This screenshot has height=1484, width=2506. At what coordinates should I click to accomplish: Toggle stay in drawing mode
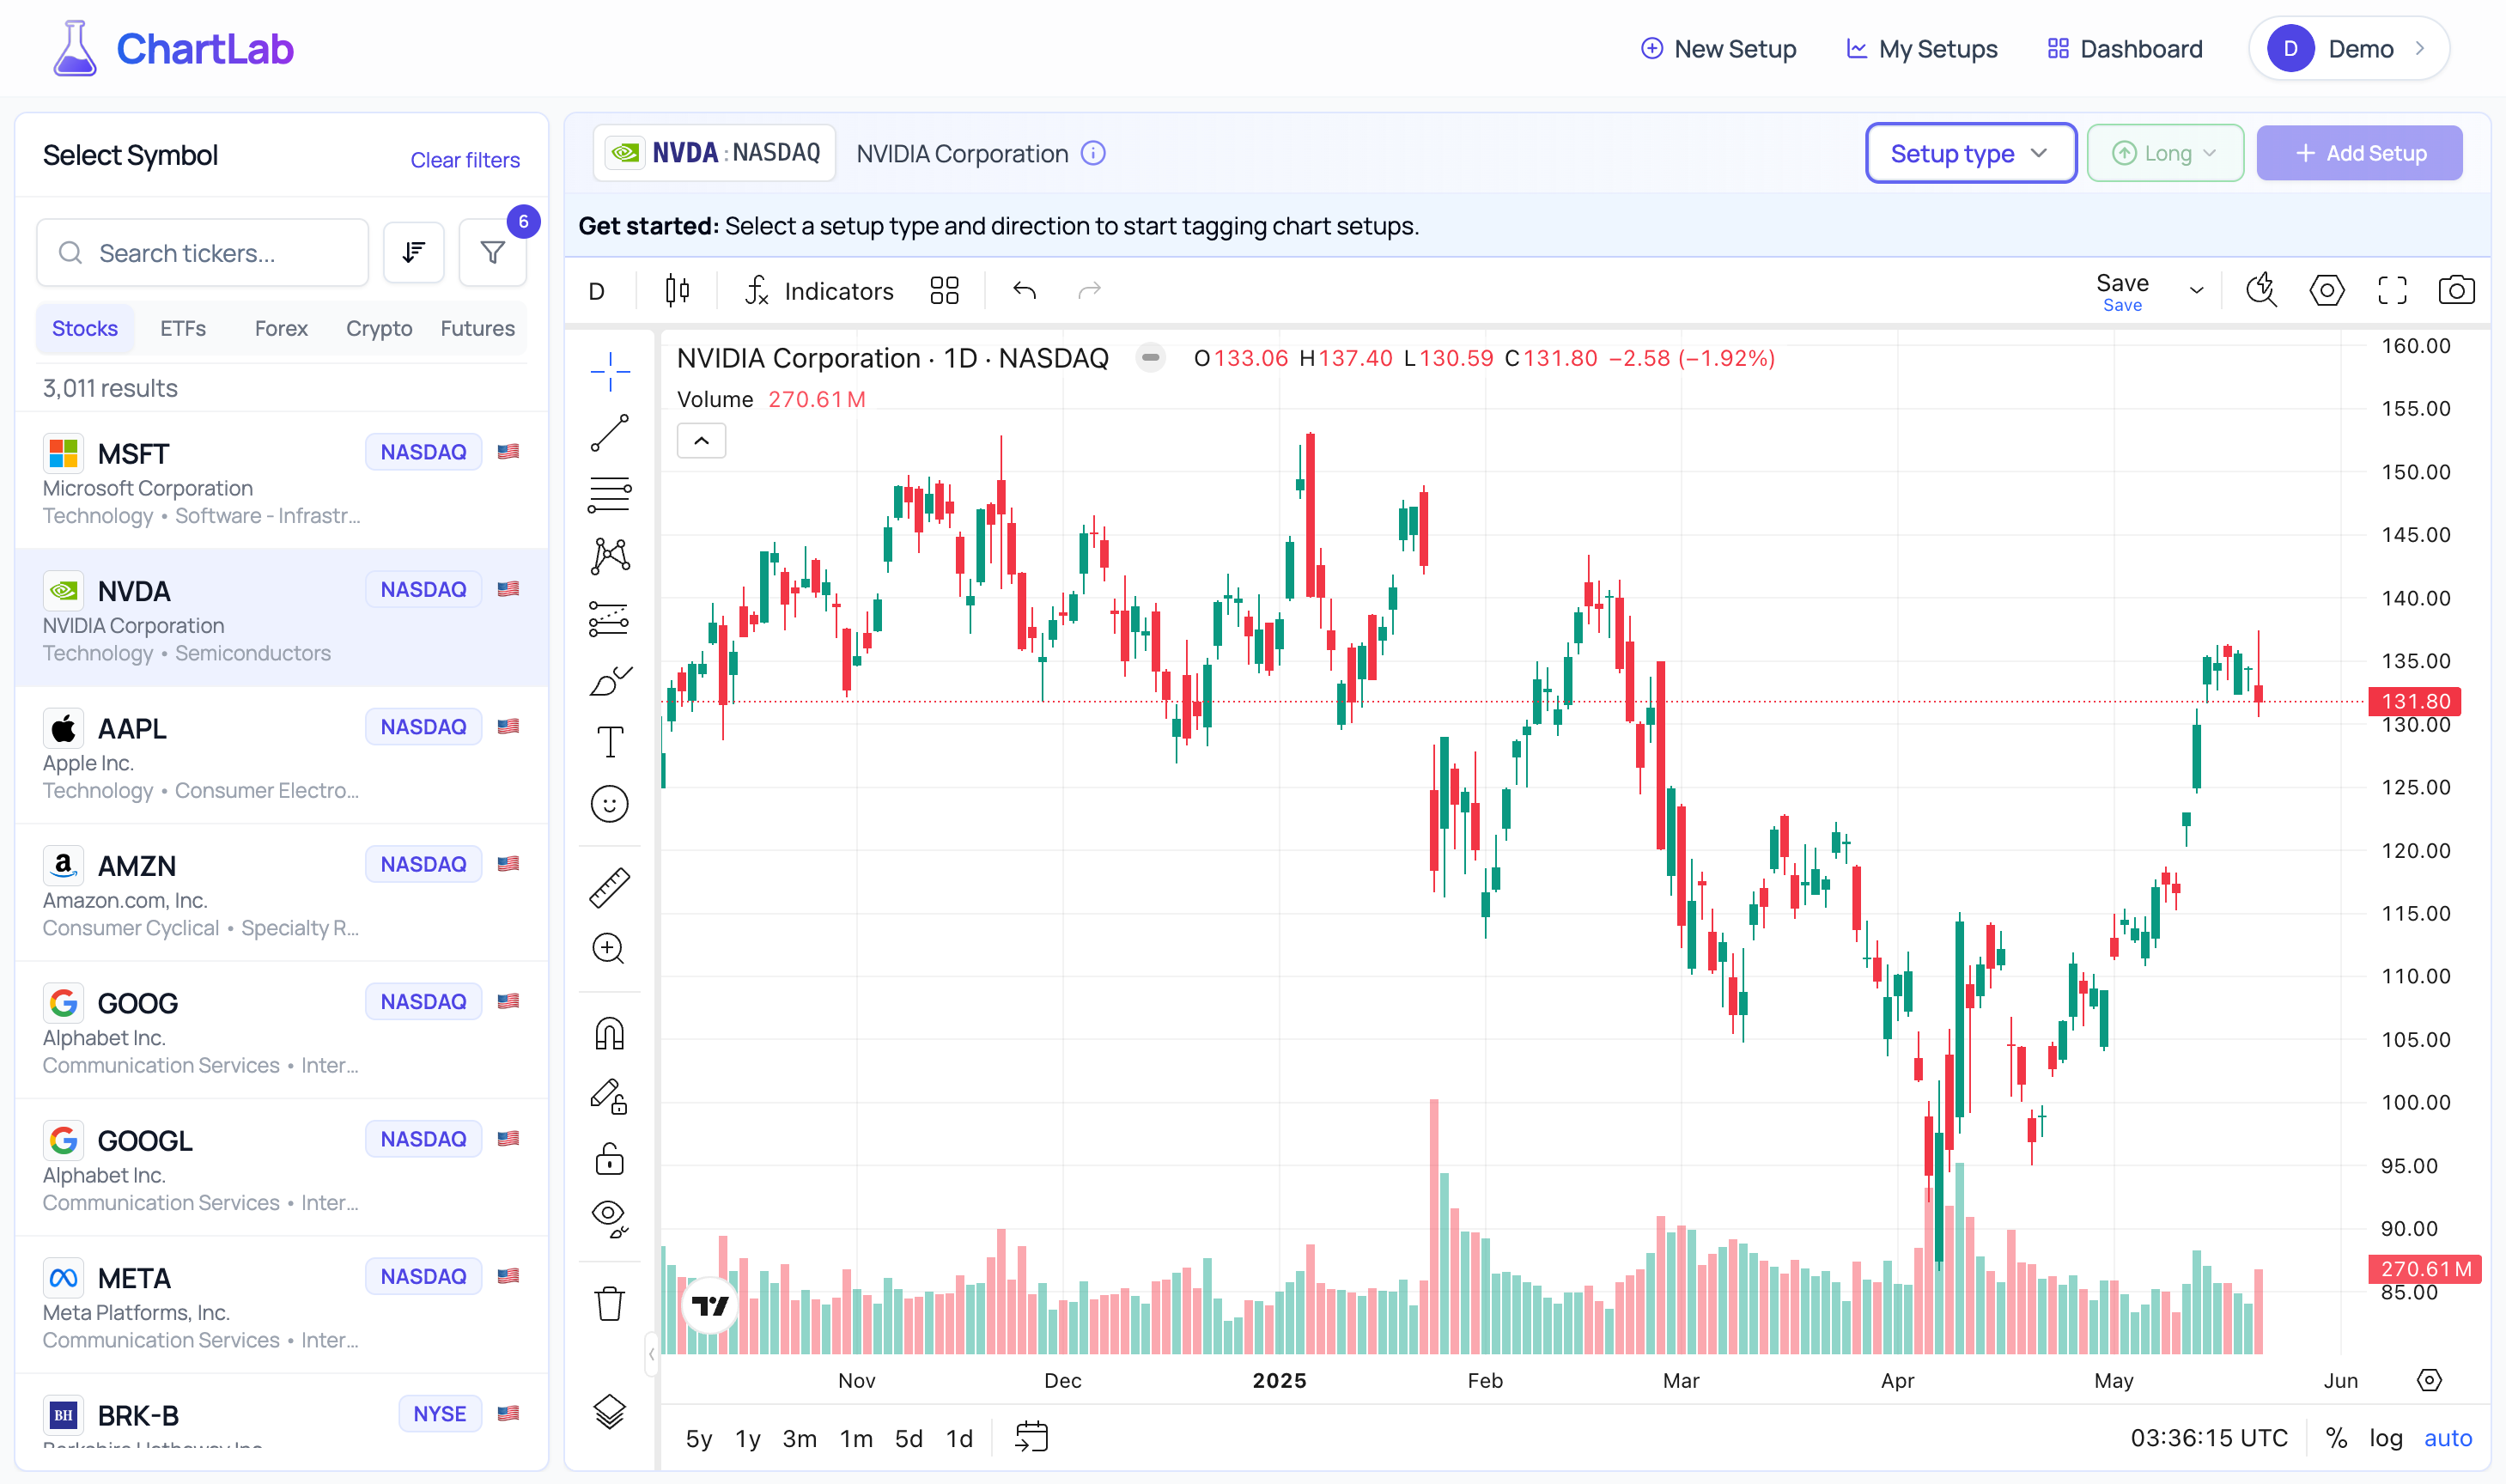click(x=609, y=1097)
